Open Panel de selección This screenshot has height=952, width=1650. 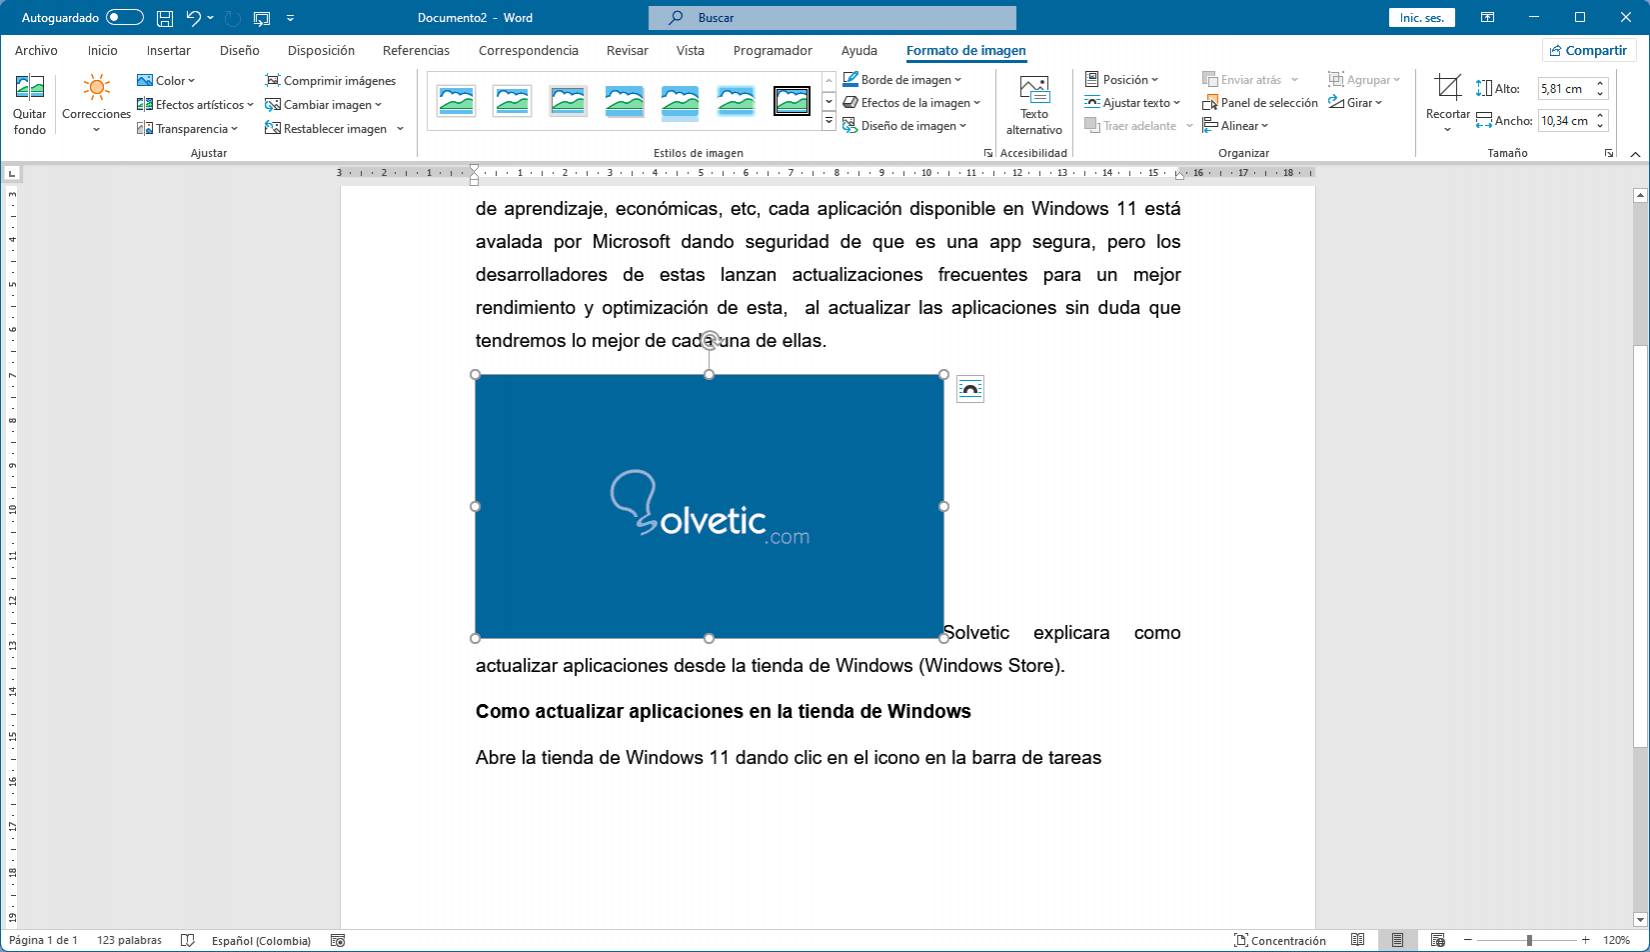click(x=1260, y=103)
